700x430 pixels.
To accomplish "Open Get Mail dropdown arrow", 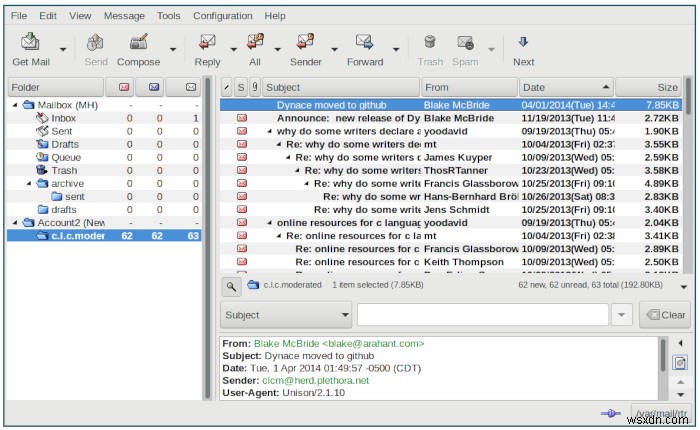I will pos(63,50).
